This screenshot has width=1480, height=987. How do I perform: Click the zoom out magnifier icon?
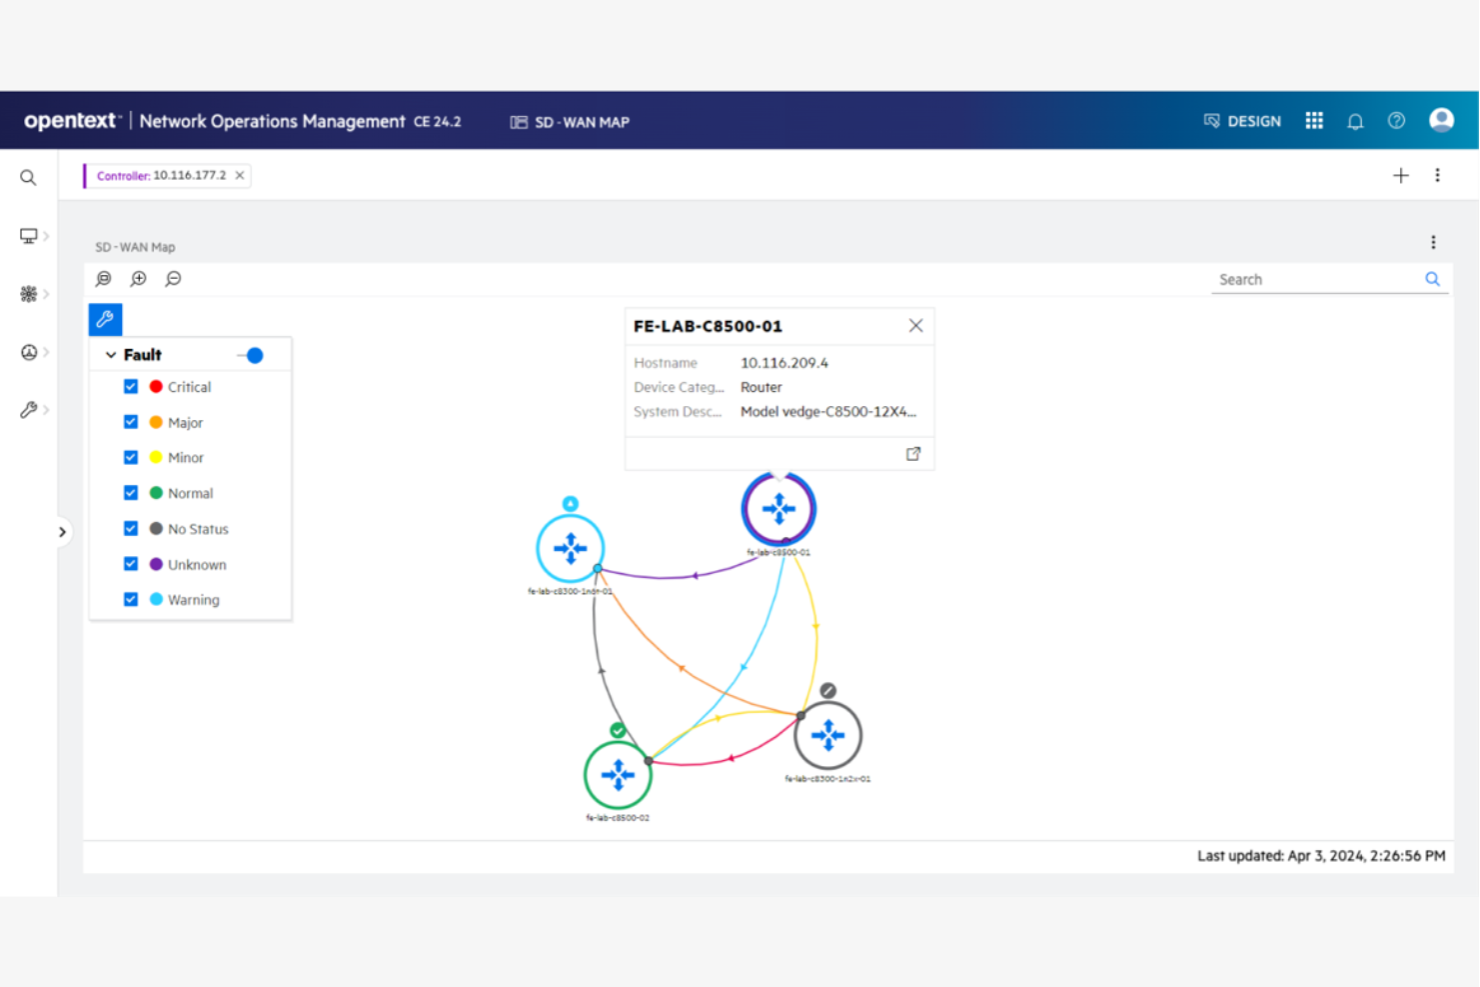[174, 279]
